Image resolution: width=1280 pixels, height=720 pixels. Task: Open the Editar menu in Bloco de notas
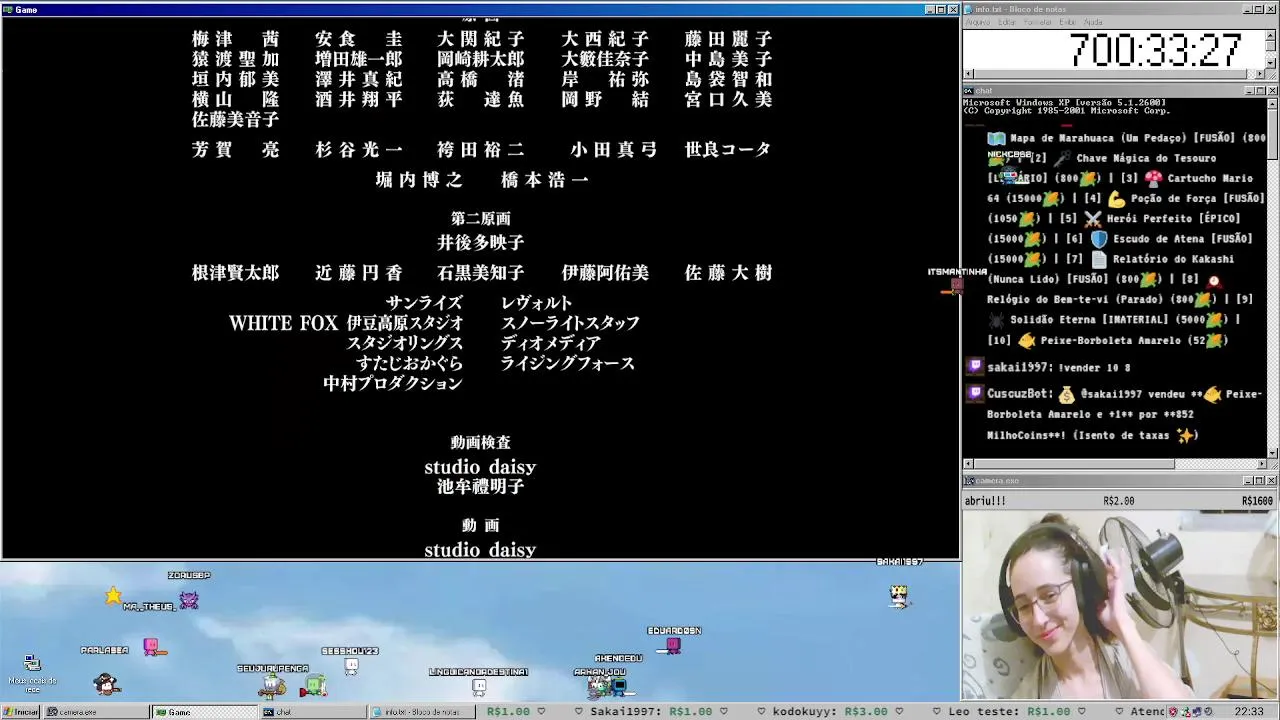pos(1007,22)
